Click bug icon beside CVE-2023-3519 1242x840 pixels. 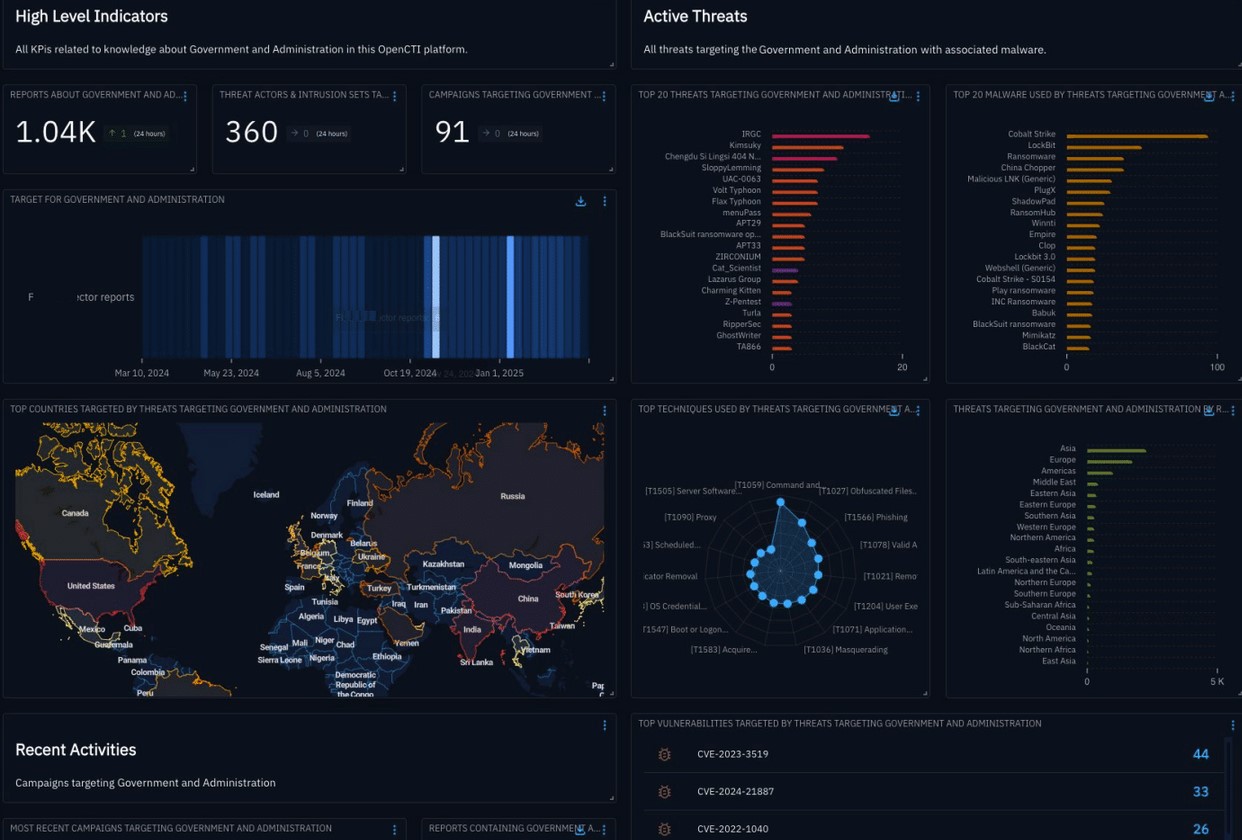click(664, 754)
